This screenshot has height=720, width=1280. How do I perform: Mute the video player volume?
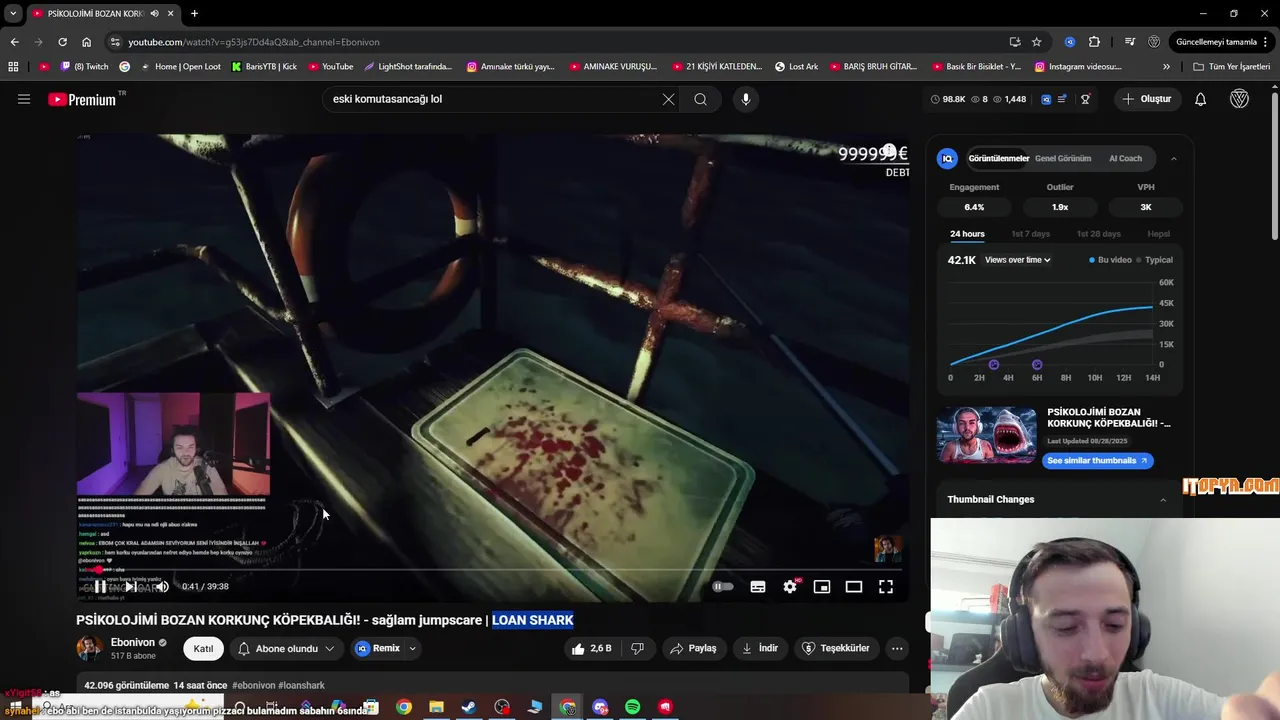(x=161, y=587)
